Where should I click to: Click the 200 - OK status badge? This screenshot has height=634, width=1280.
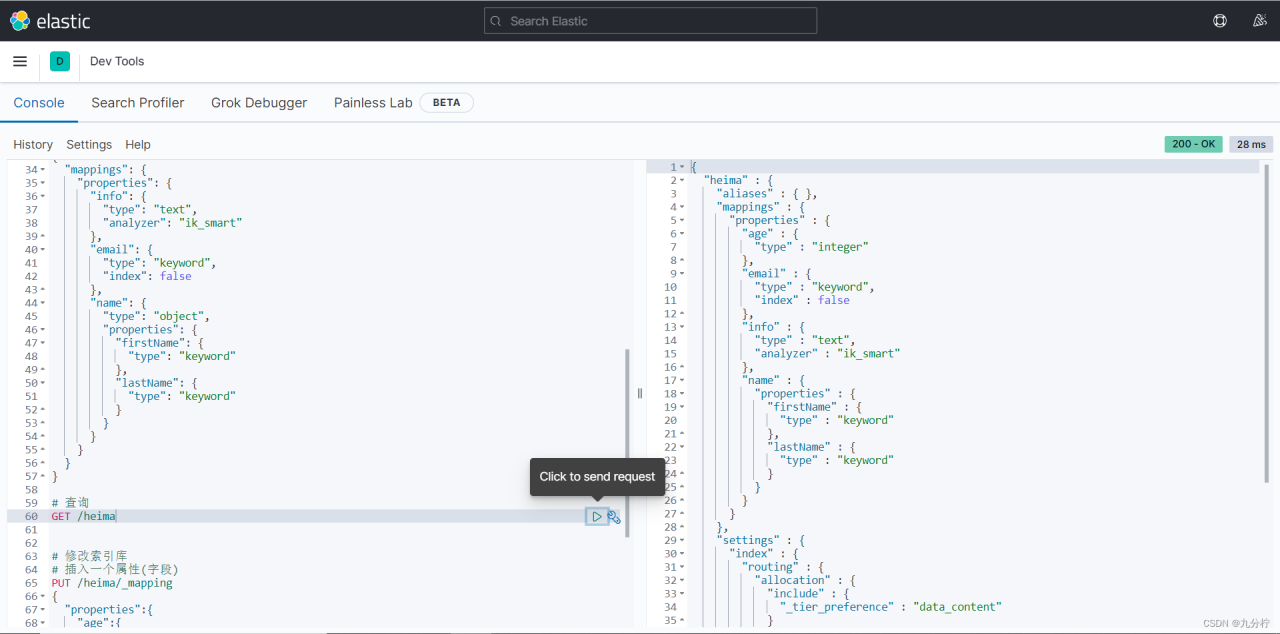point(1194,144)
